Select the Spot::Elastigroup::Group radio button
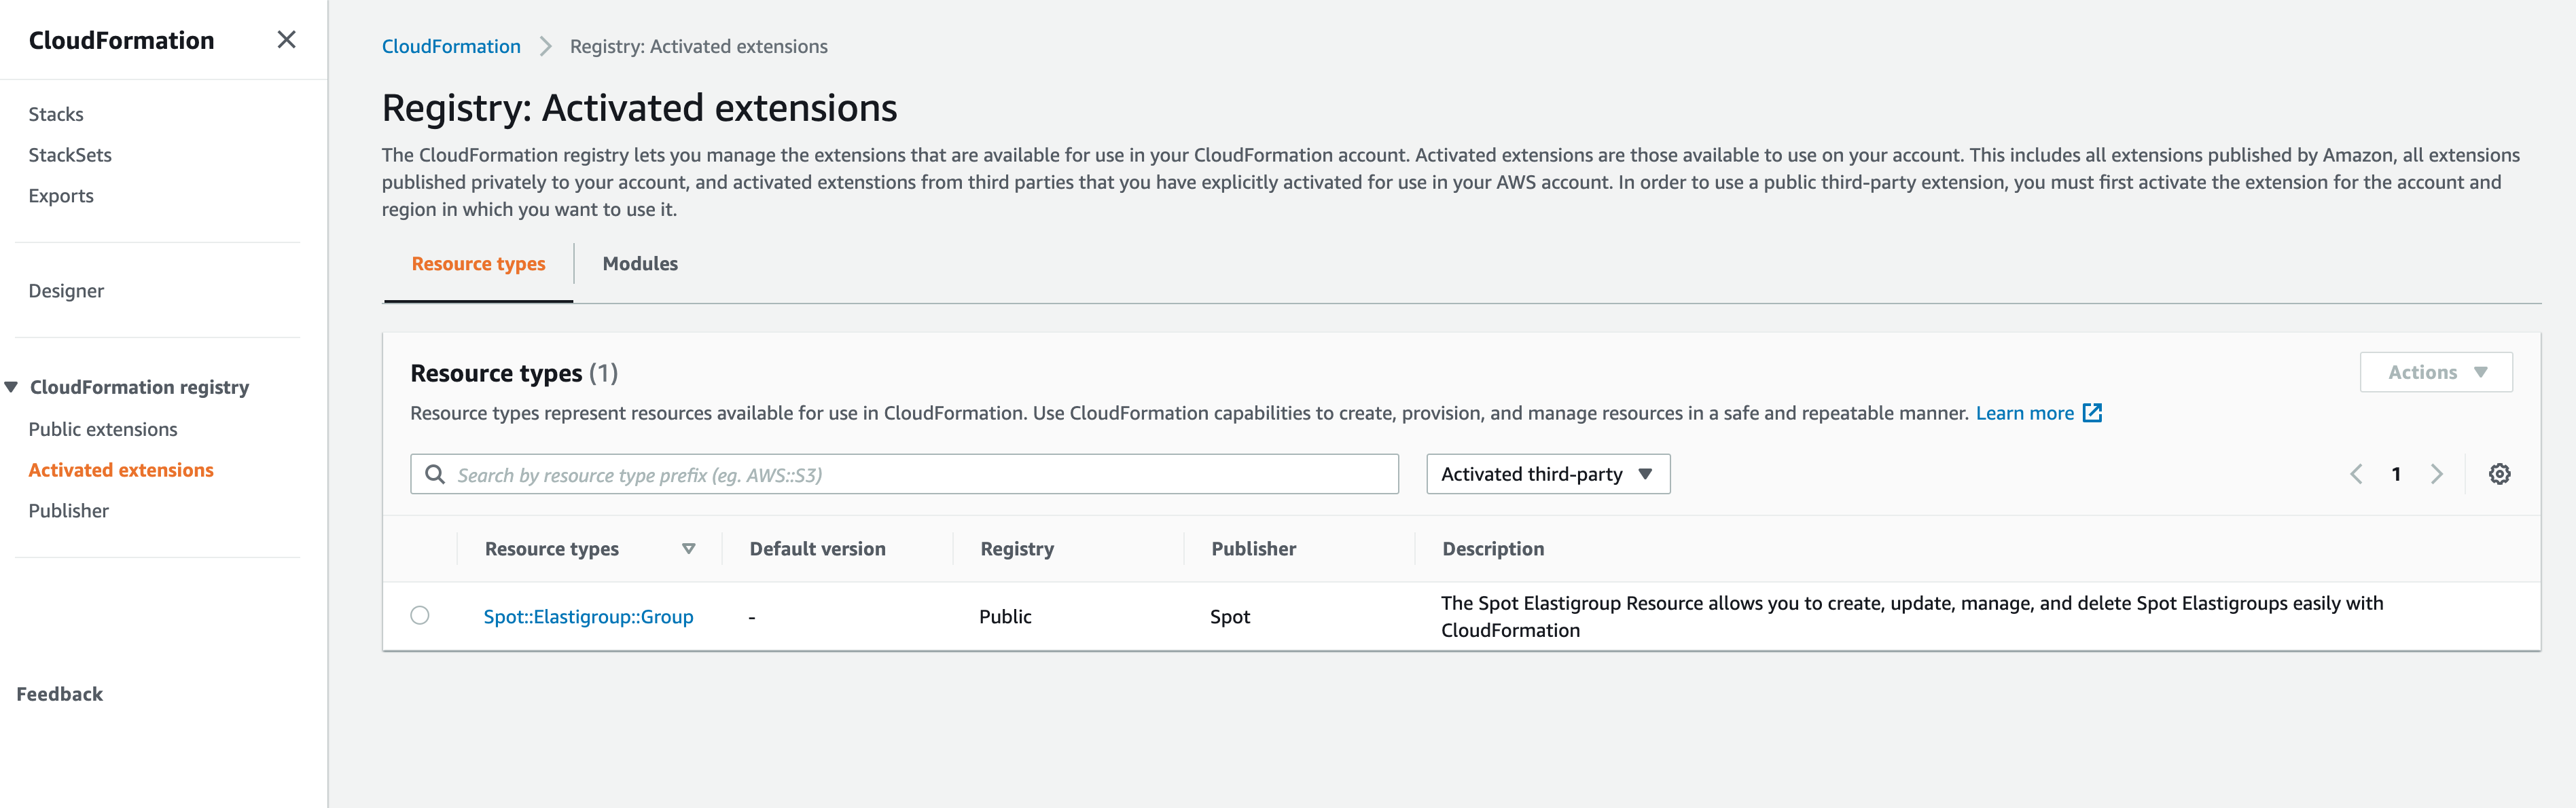This screenshot has width=2576, height=808. (x=420, y=615)
